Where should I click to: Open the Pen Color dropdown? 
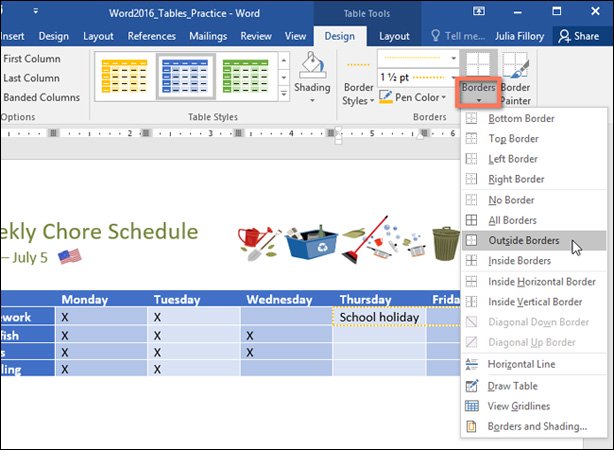pos(423,97)
